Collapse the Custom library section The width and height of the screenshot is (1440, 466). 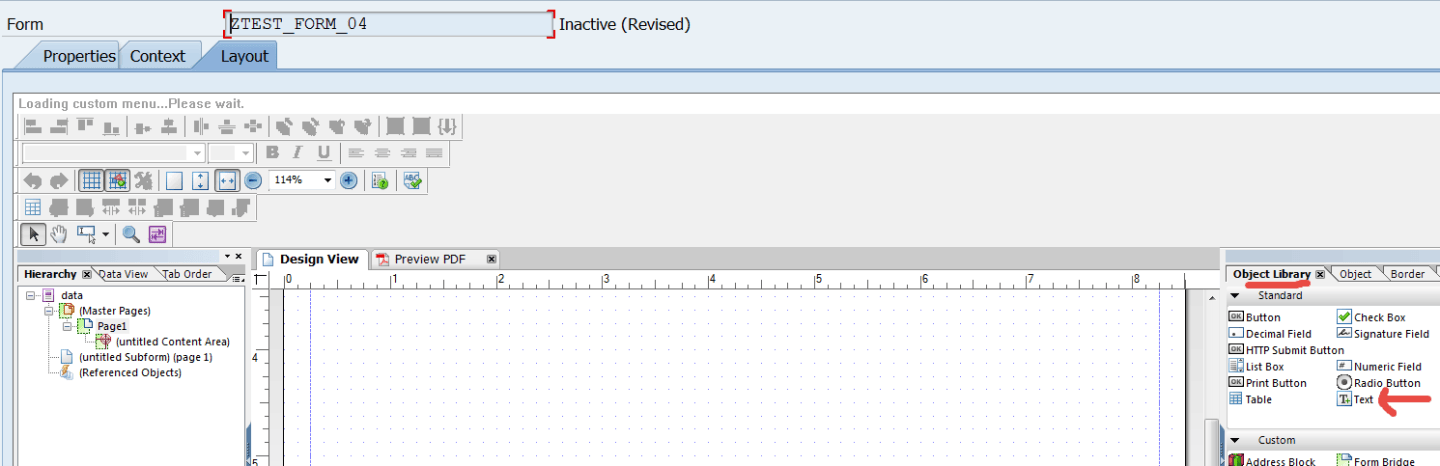[1235, 440]
